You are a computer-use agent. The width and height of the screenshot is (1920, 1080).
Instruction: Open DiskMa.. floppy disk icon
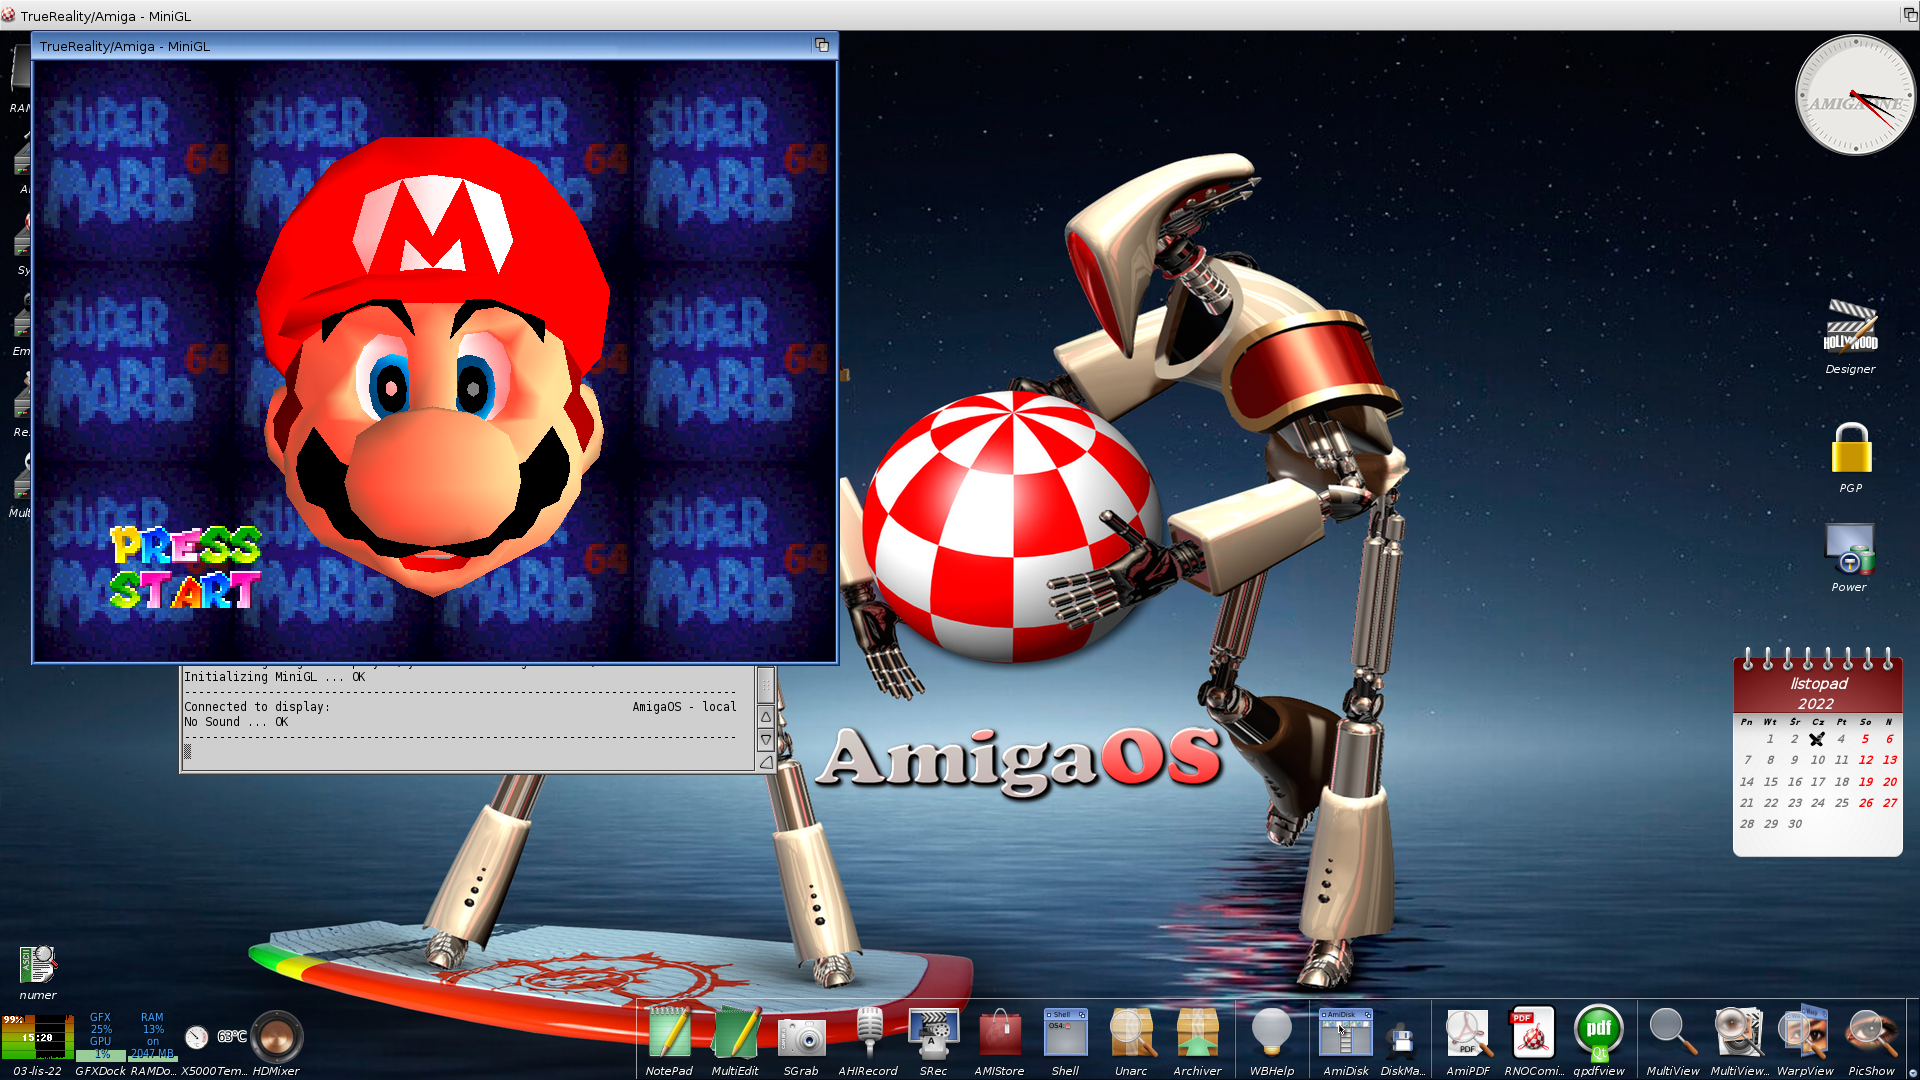pyautogui.click(x=1402, y=1040)
